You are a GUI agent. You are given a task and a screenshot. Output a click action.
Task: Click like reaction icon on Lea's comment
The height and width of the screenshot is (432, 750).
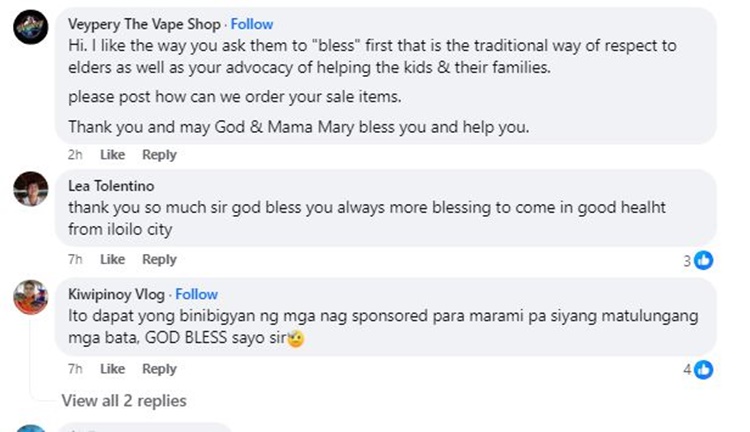tap(704, 260)
